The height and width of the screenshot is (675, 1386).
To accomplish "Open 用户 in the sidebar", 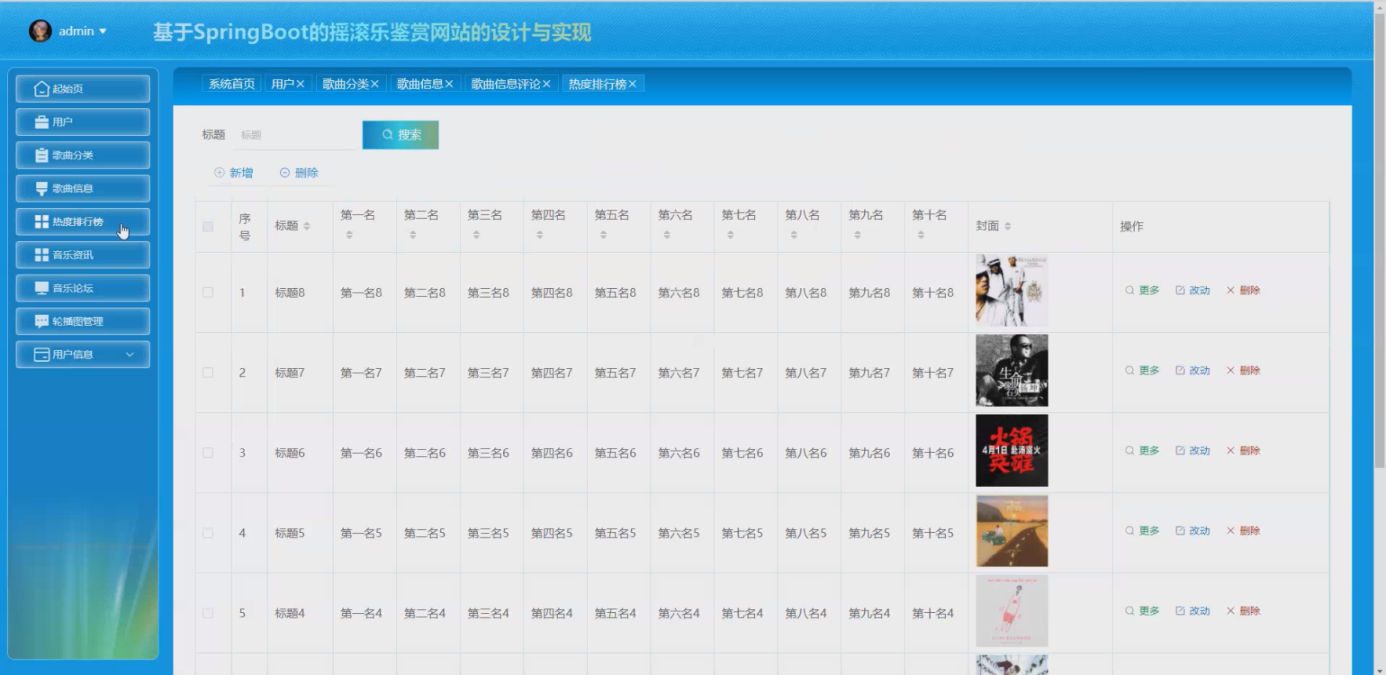I will 83,122.
